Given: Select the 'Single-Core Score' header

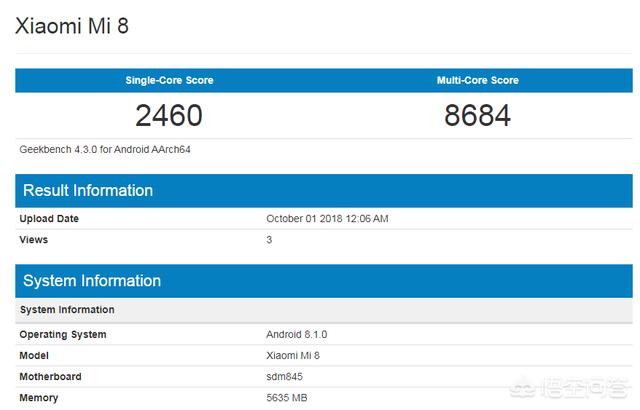Looking at the screenshot, I should [169, 80].
